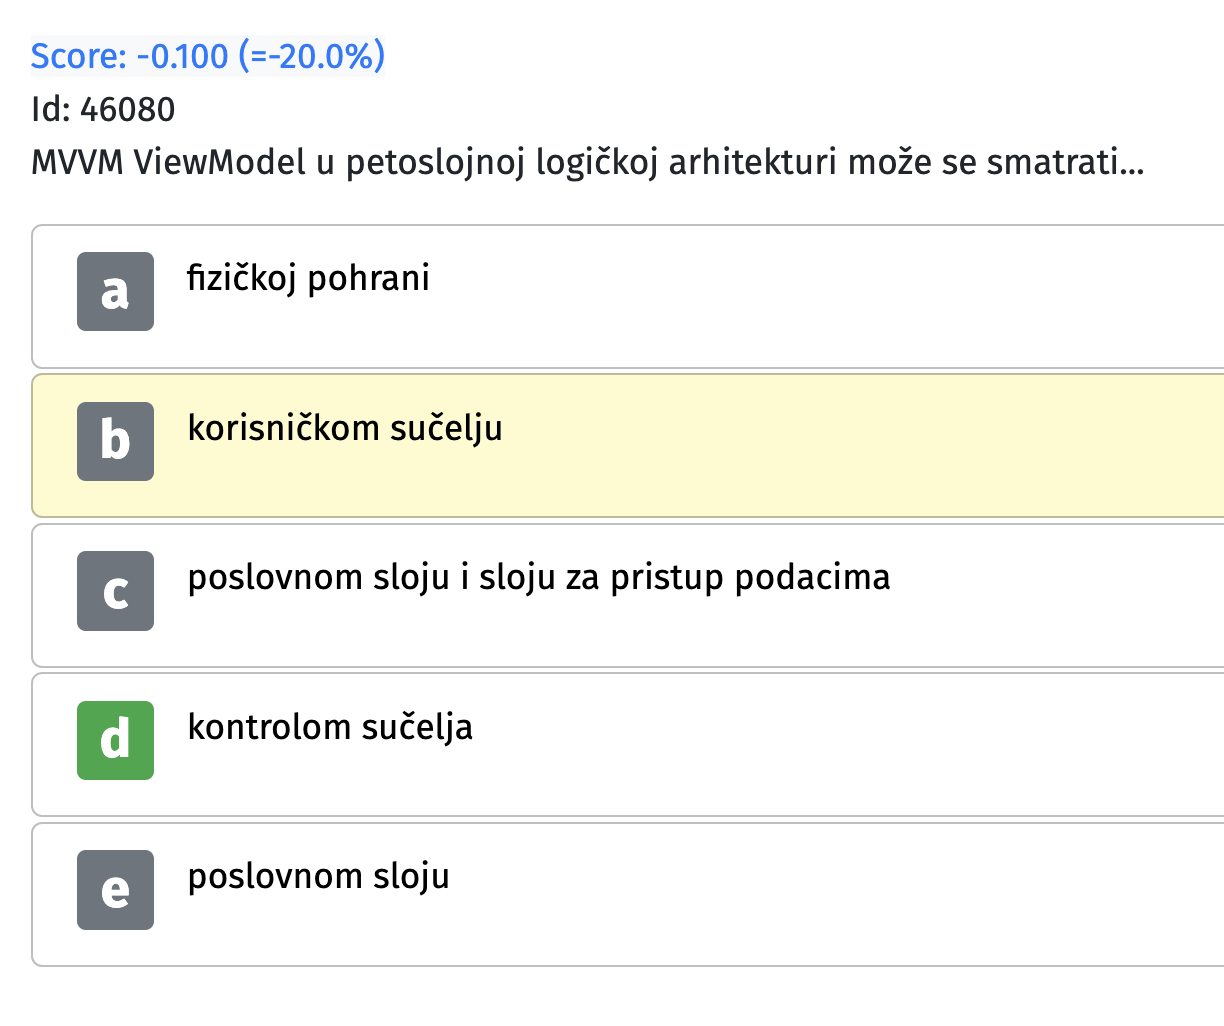Select answer text 'fizičkoj pohrani'
The width and height of the screenshot is (1224, 1026).
click(308, 279)
